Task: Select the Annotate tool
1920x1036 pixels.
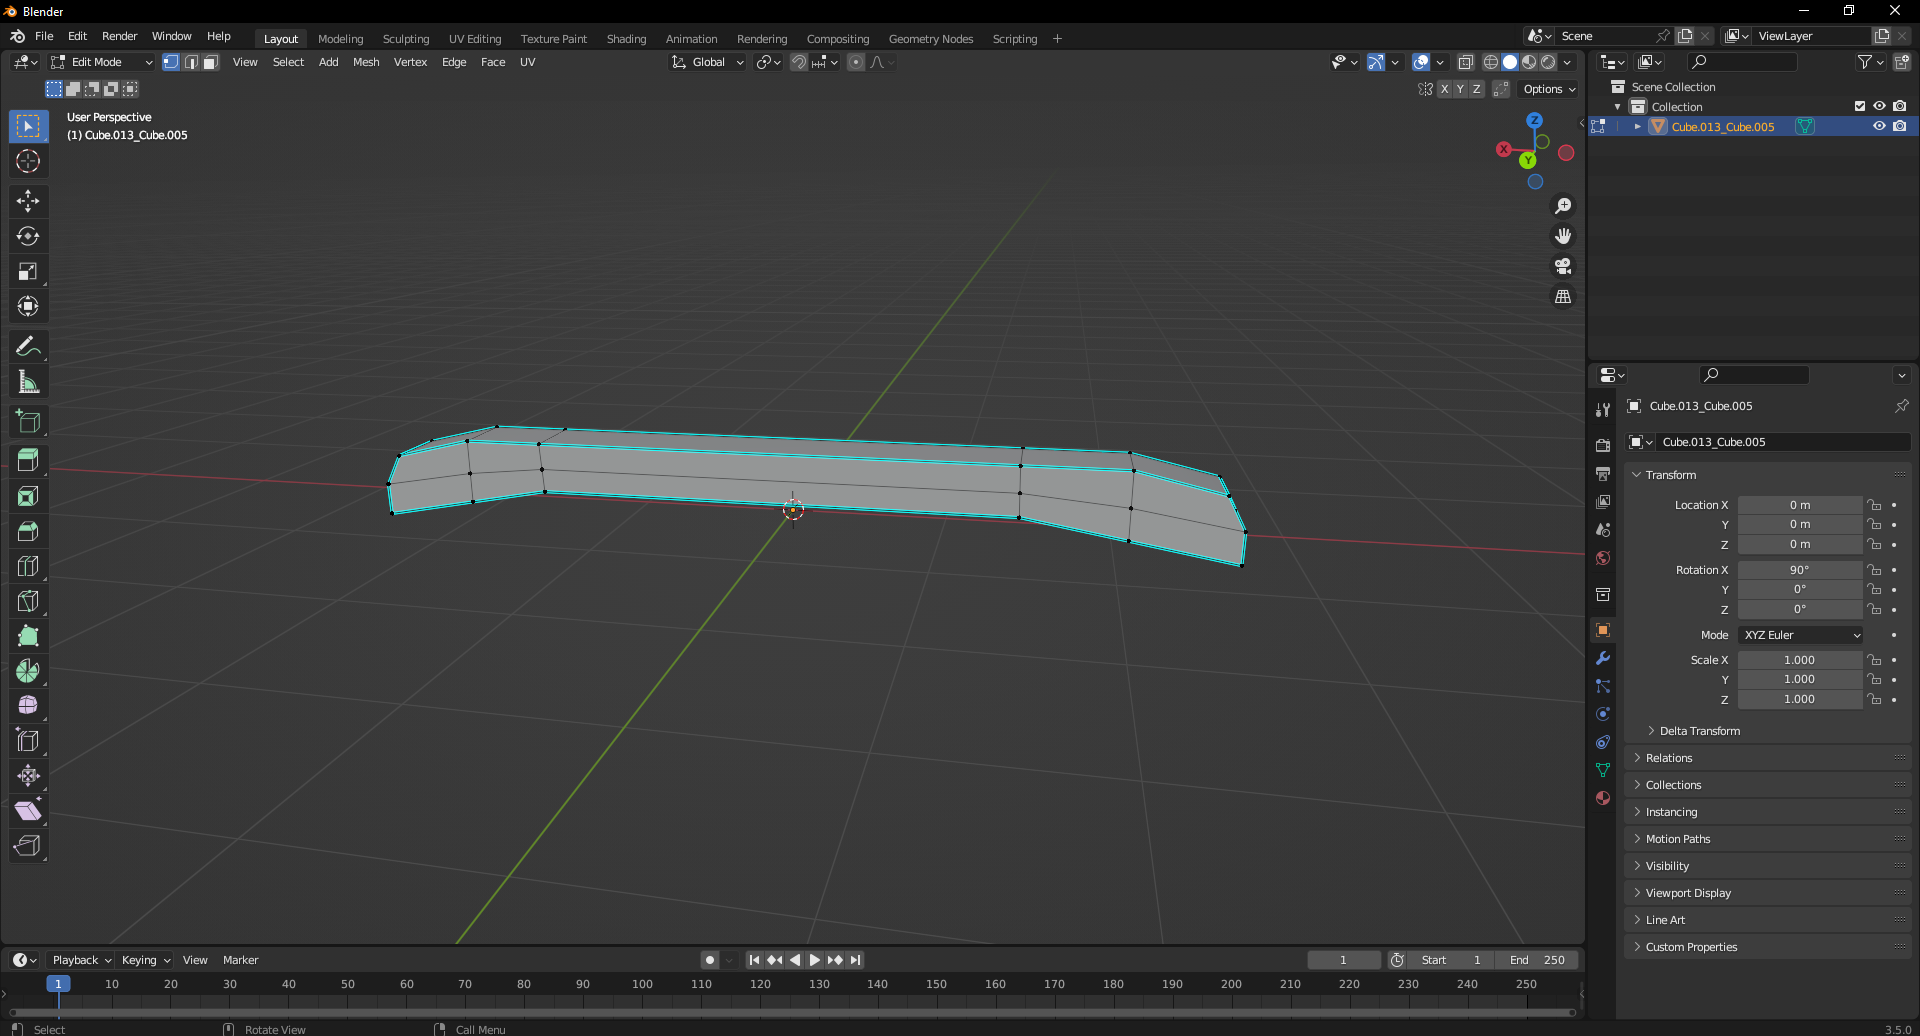Action: click(29, 345)
